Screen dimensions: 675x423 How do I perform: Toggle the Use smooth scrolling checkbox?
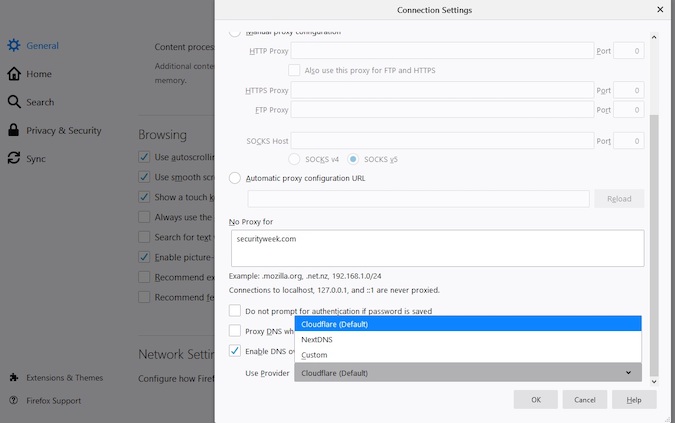click(145, 177)
